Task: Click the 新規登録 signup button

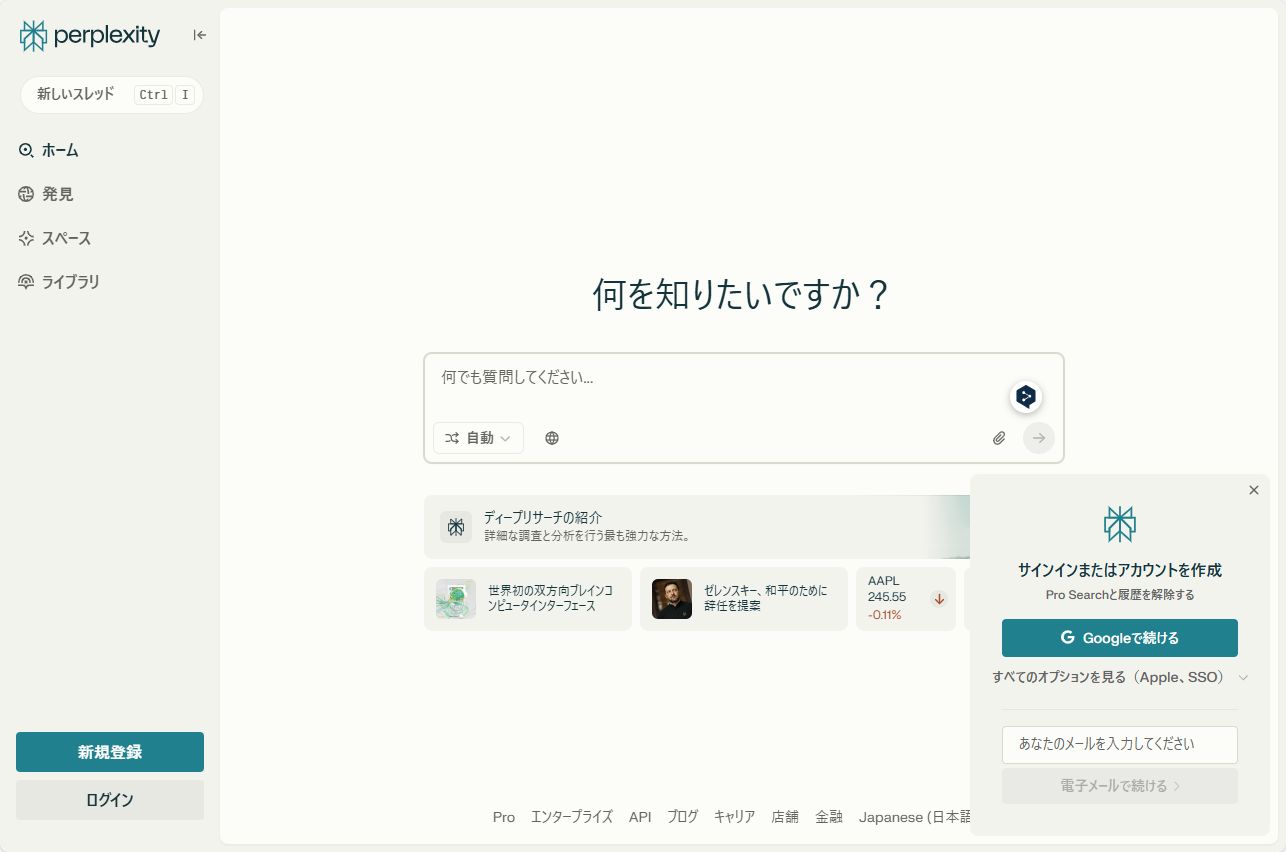Action: [109, 751]
